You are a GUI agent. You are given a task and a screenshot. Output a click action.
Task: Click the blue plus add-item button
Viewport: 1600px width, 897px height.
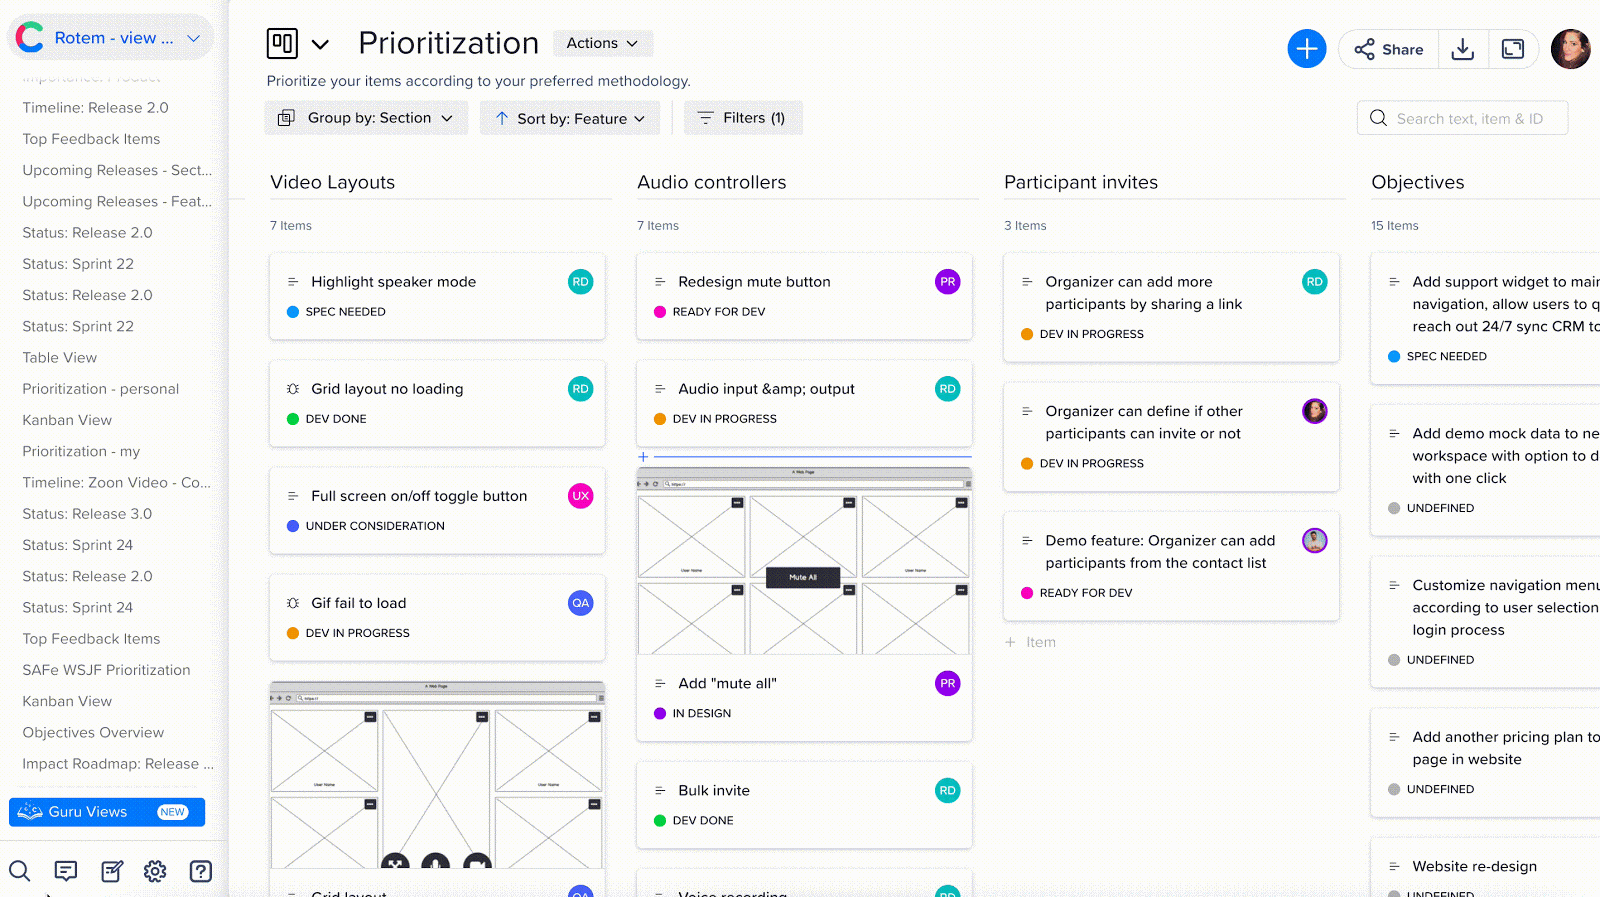(1306, 49)
